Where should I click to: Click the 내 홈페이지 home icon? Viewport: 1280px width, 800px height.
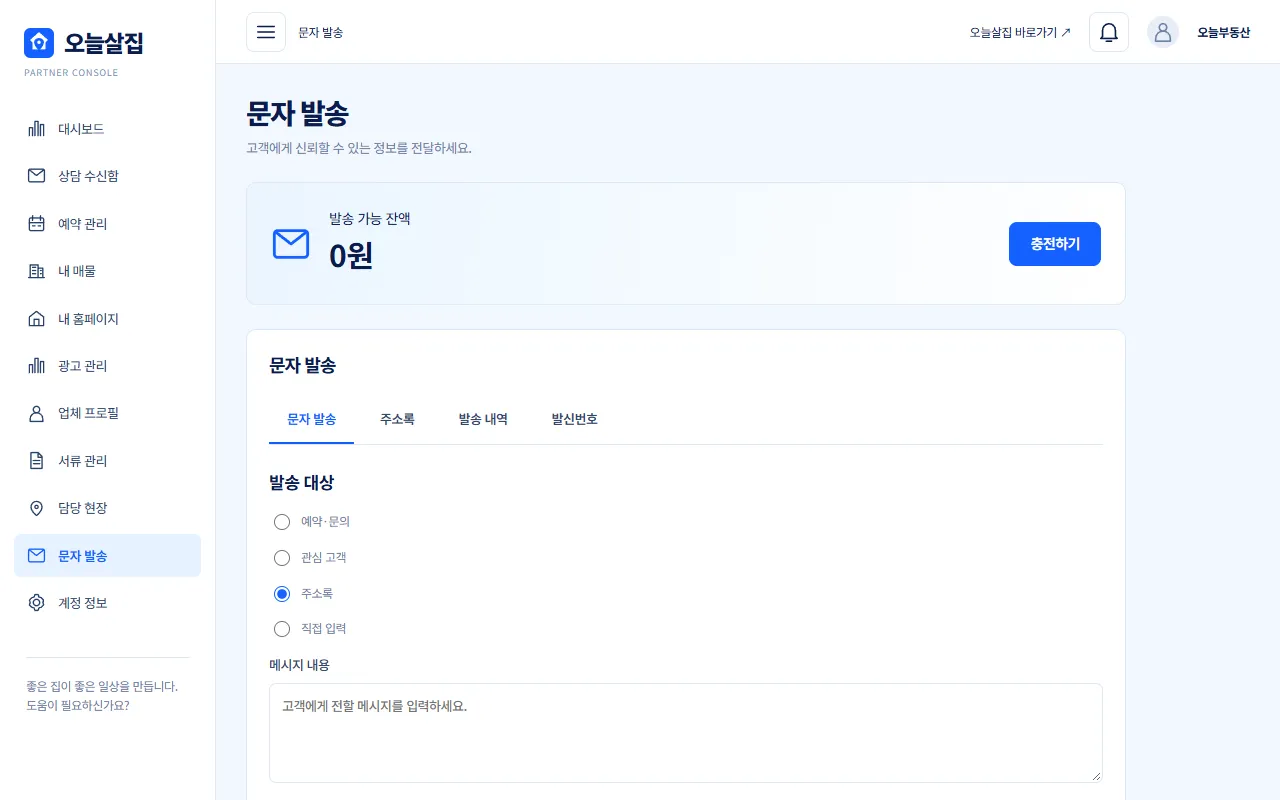[37, 319]
